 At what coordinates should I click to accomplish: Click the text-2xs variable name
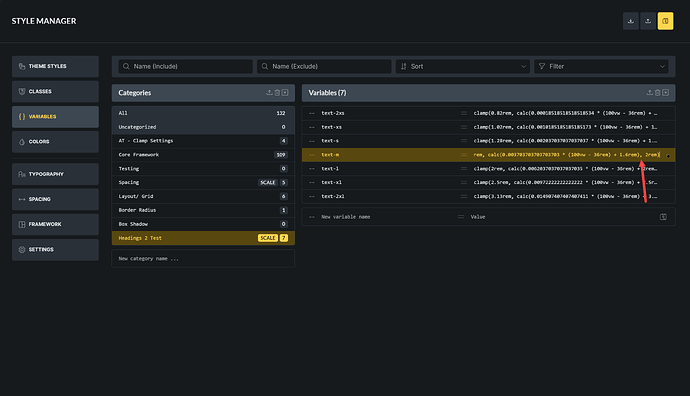pyautogui.click(x=333, y=113)
